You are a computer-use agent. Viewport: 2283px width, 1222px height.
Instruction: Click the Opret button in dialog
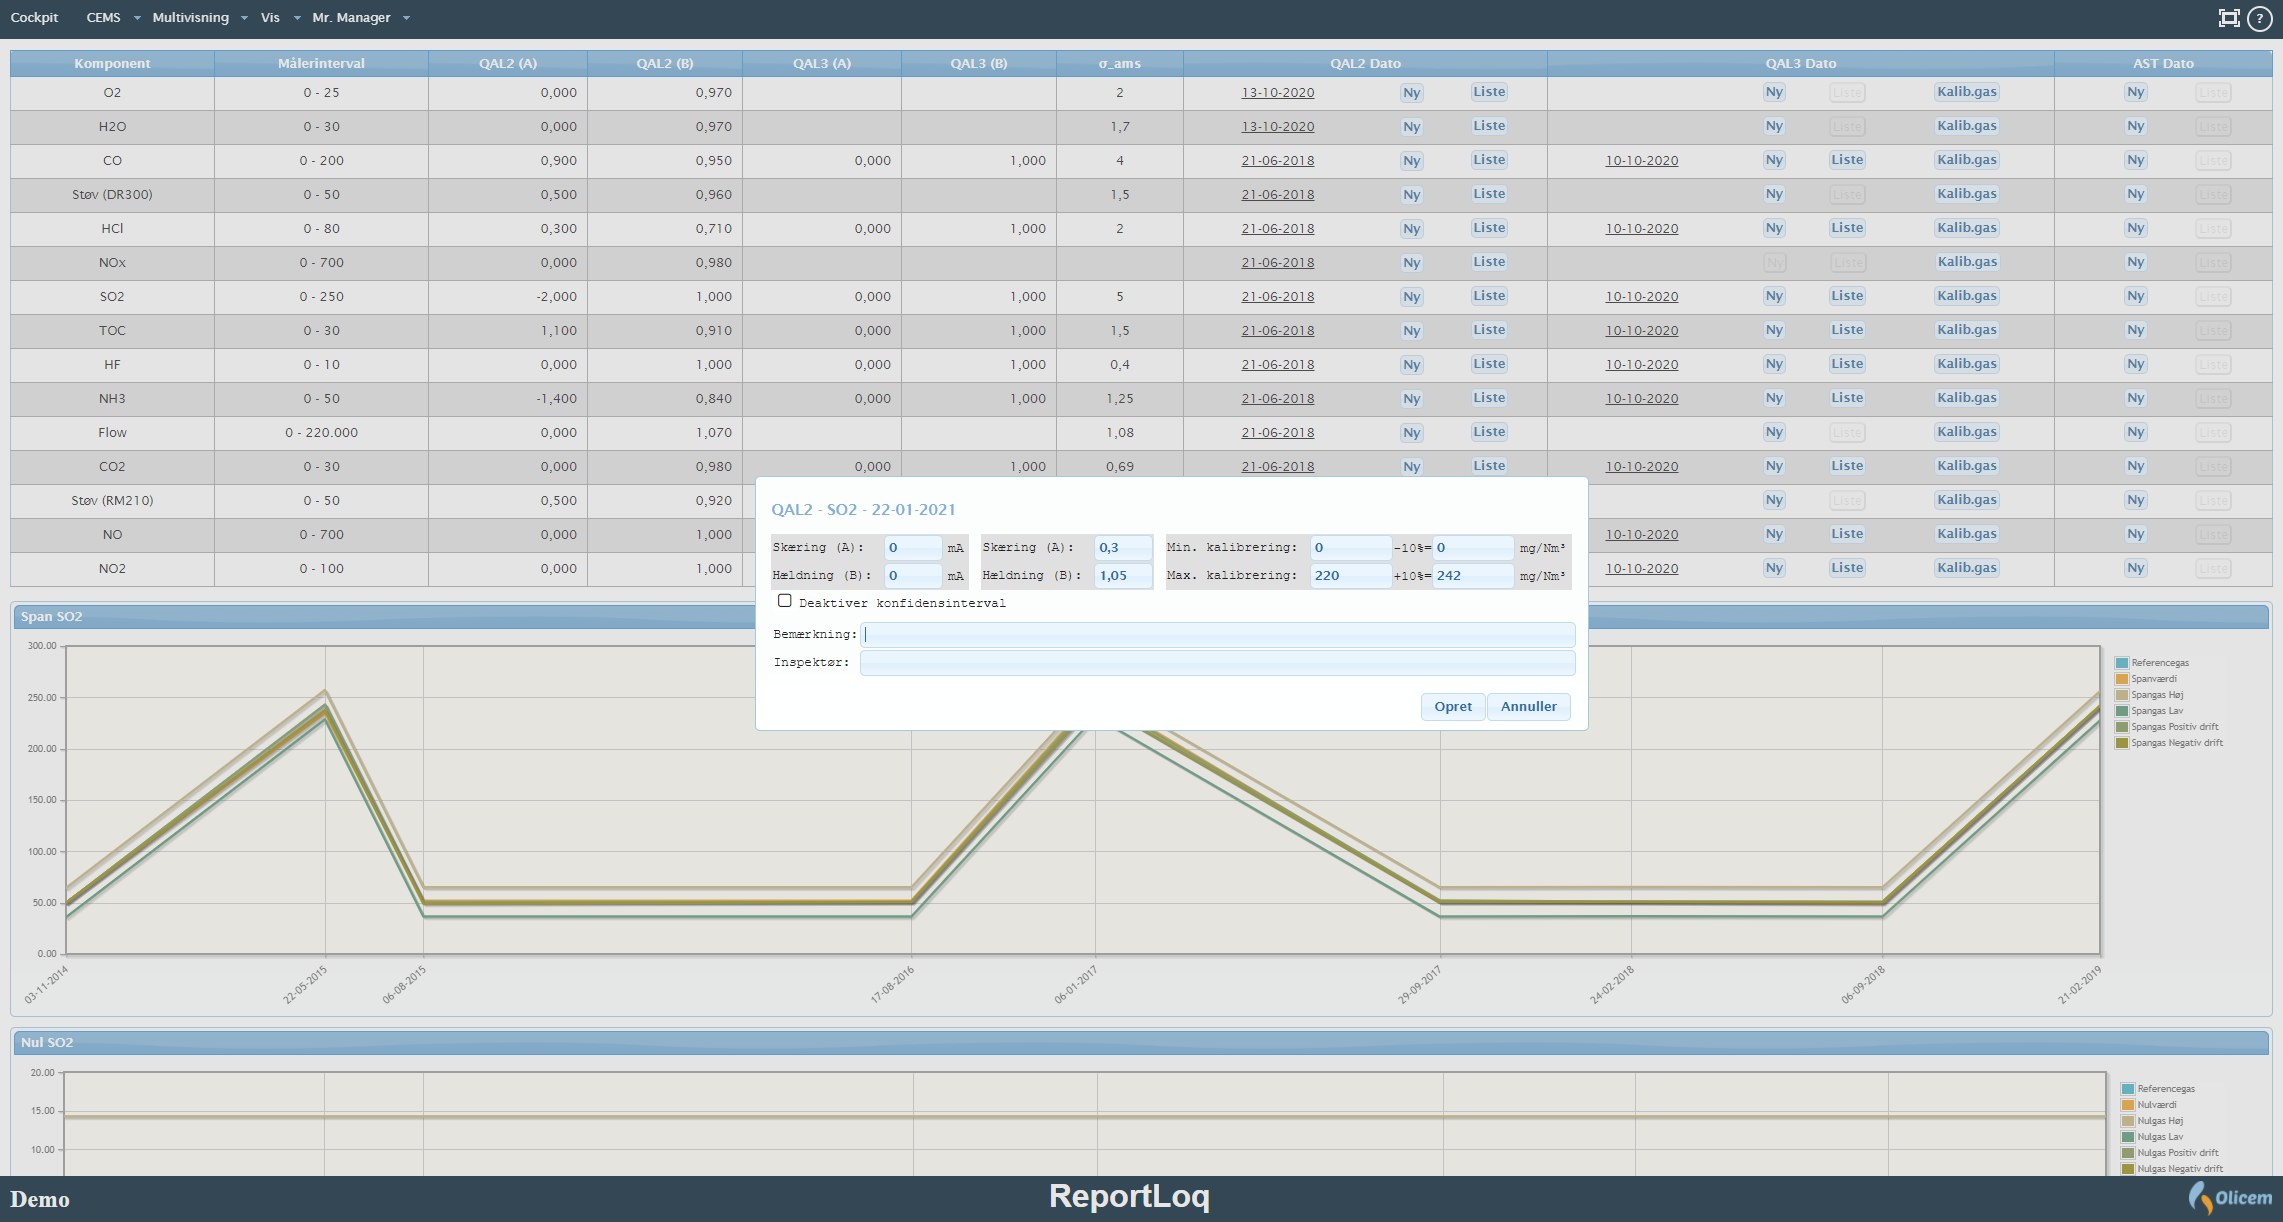click(x=1452, y=706)
